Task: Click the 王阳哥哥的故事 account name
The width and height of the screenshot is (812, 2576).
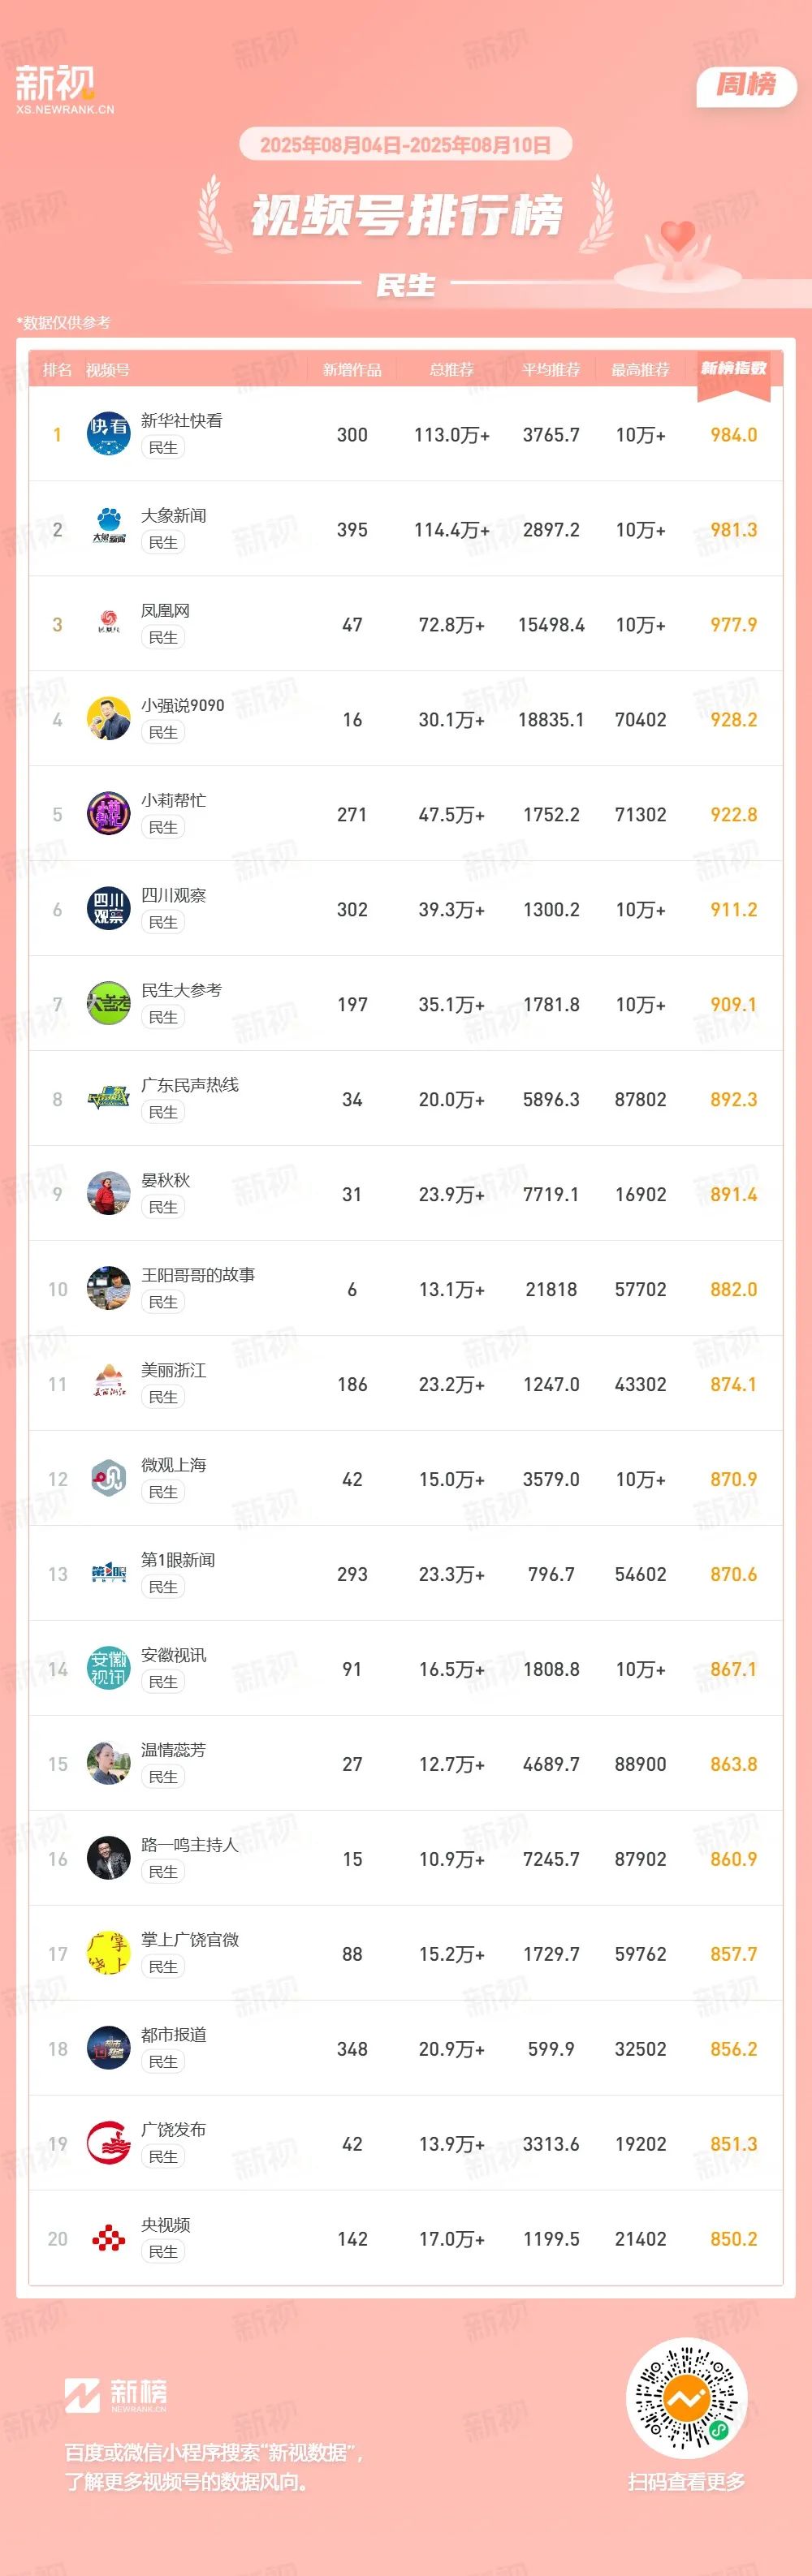Action: click(x=198, y=1275)
